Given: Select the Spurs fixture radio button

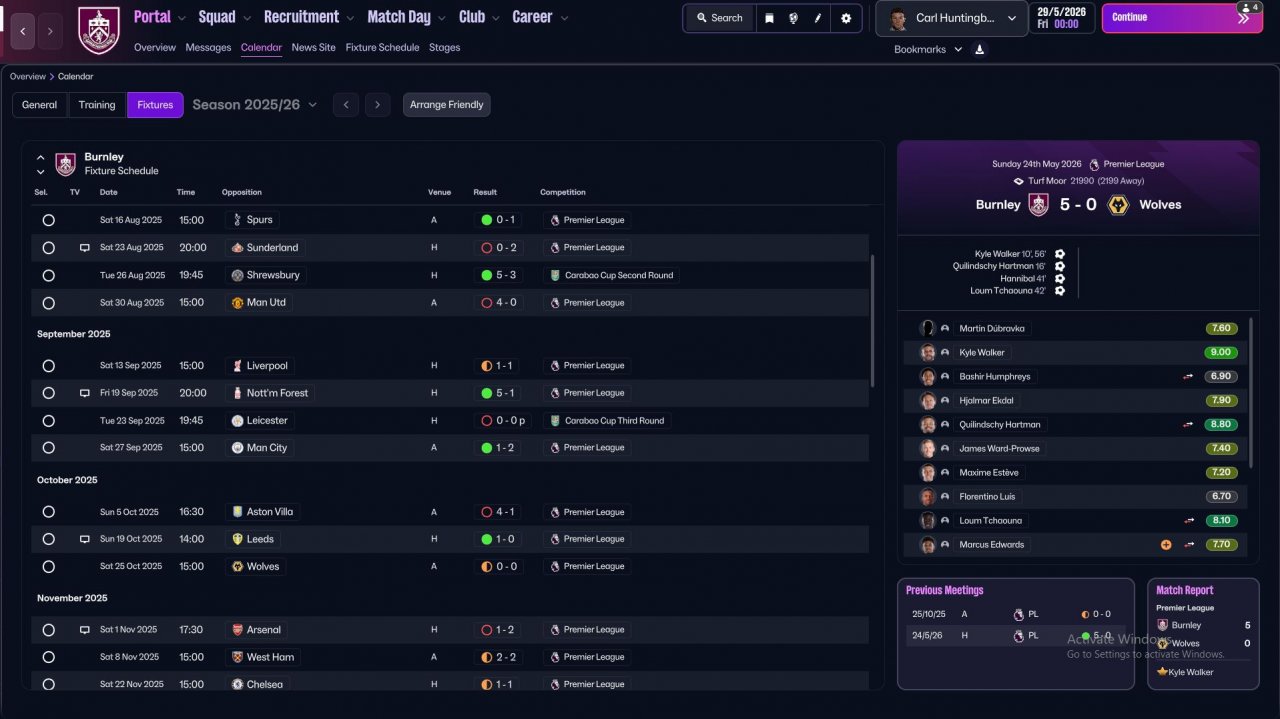Looking at the screenshot, I should [48, 220].
